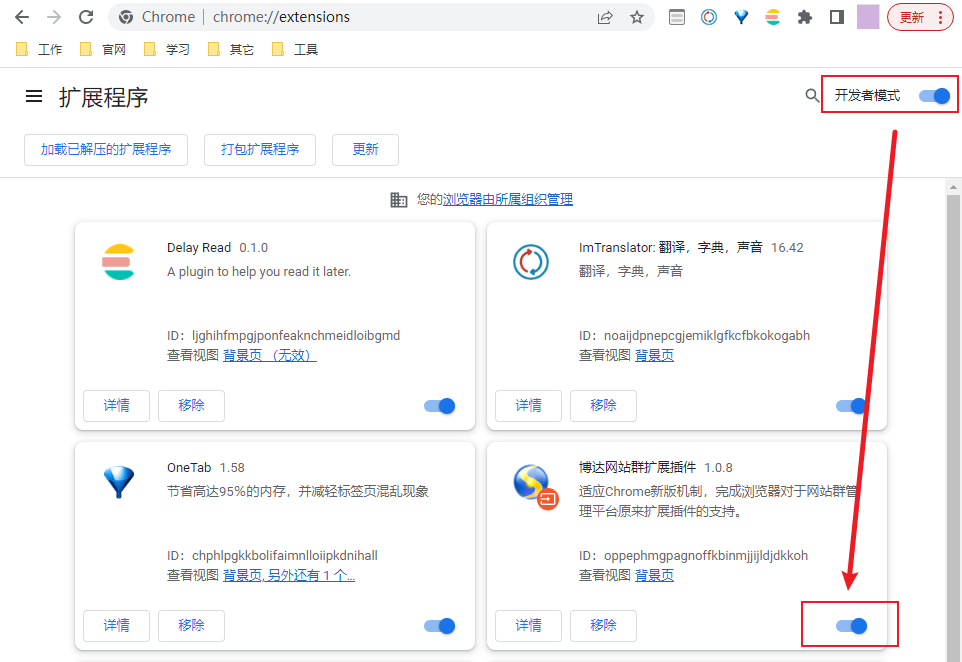Click the ImTranslator extension logo
This screenshot has width=962, height=662.
click(531, 262)
